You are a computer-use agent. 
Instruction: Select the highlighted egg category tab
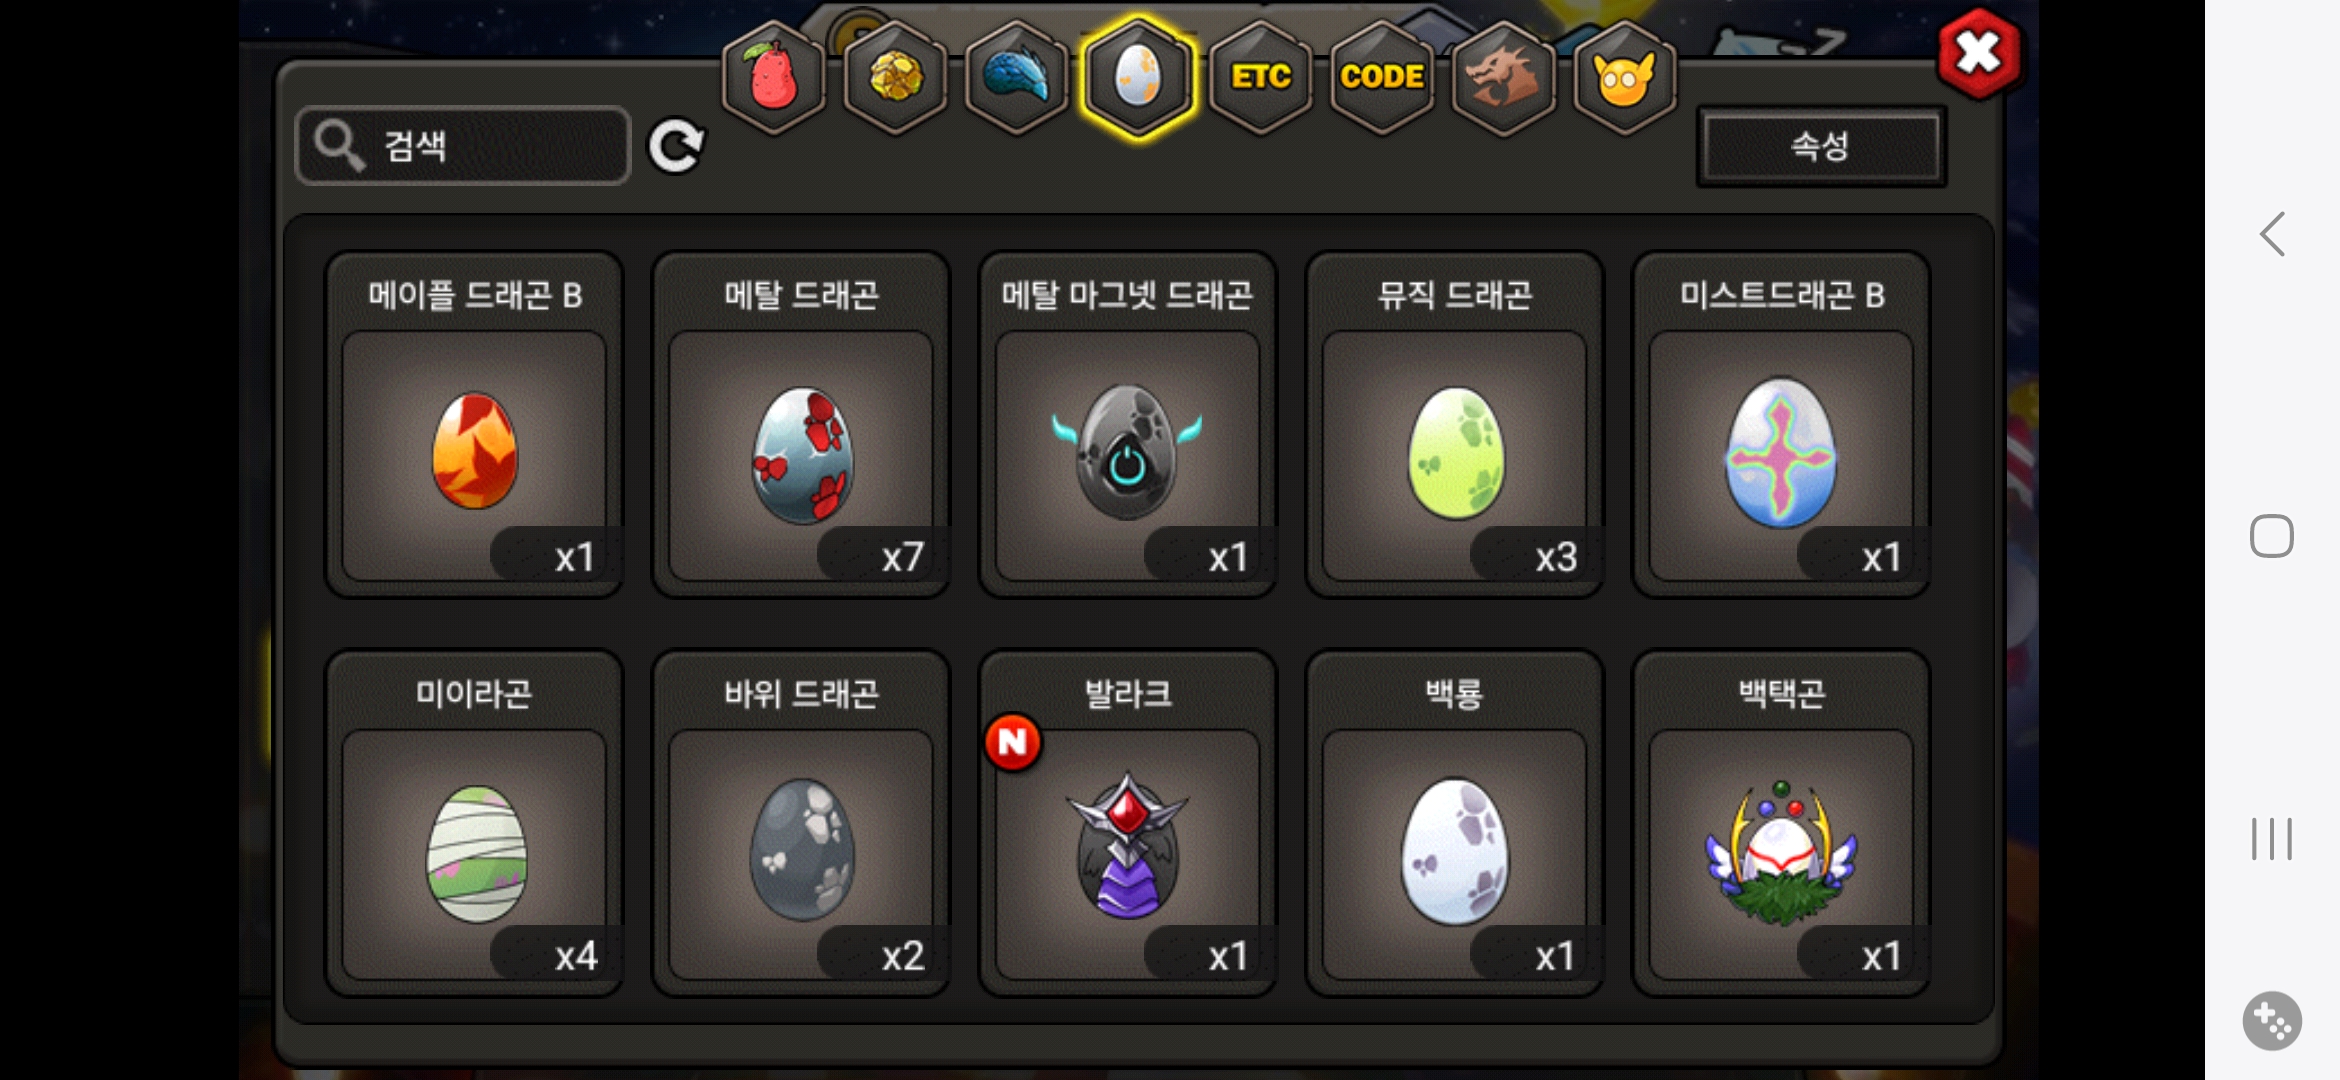click(1138, 78)
